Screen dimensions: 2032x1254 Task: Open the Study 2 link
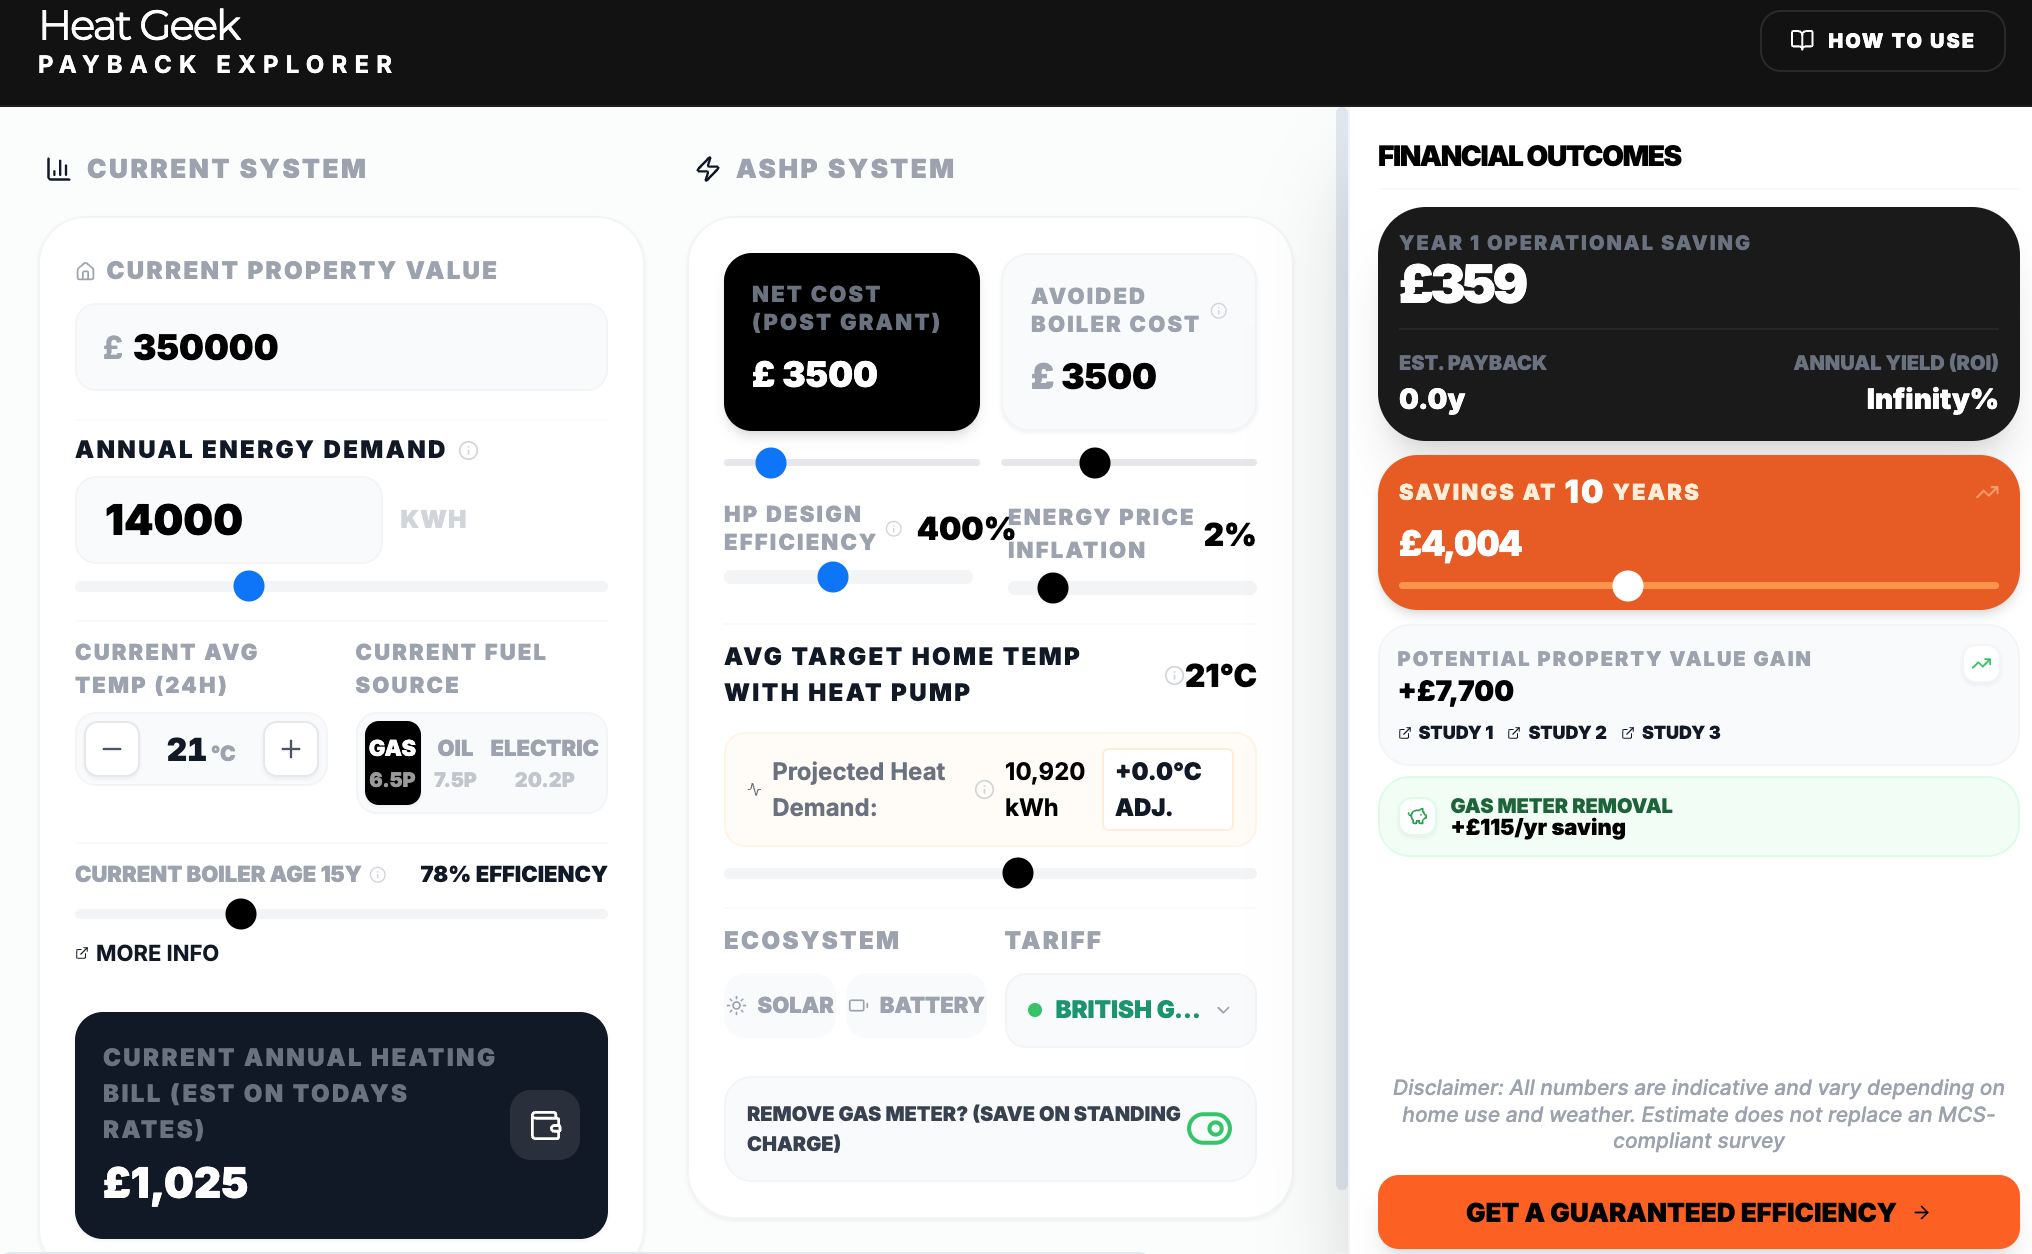tap(1558, 733)
